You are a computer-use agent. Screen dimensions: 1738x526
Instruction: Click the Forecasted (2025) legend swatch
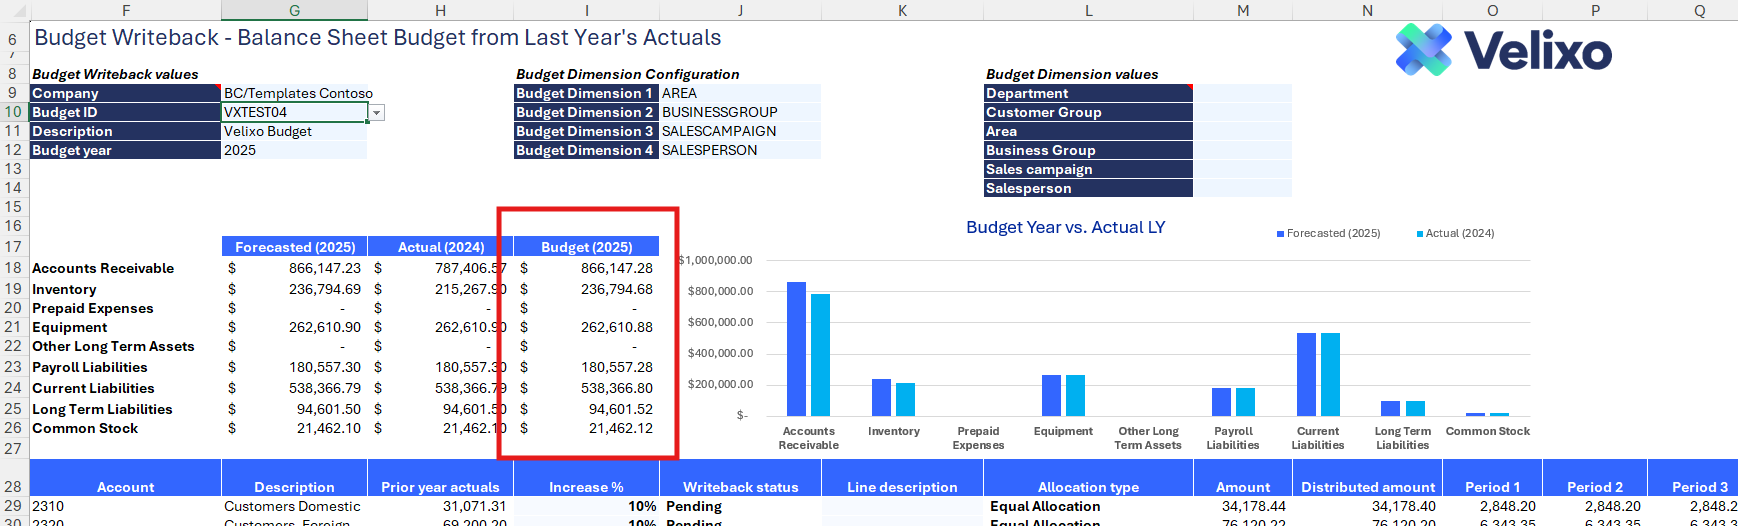[x=1280, y=234]
